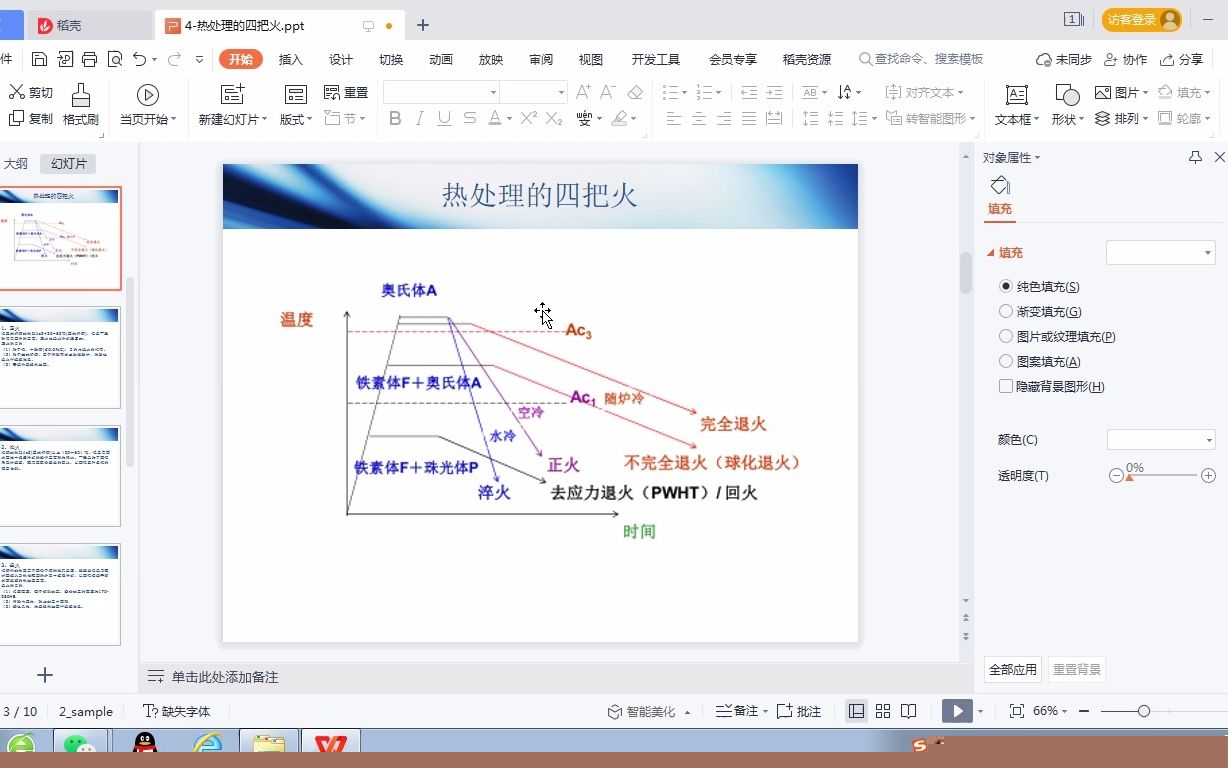Click Missing Fonts (缺失字体) in status bar
This screenshot has height=768, width=1228.
[177, 711]
